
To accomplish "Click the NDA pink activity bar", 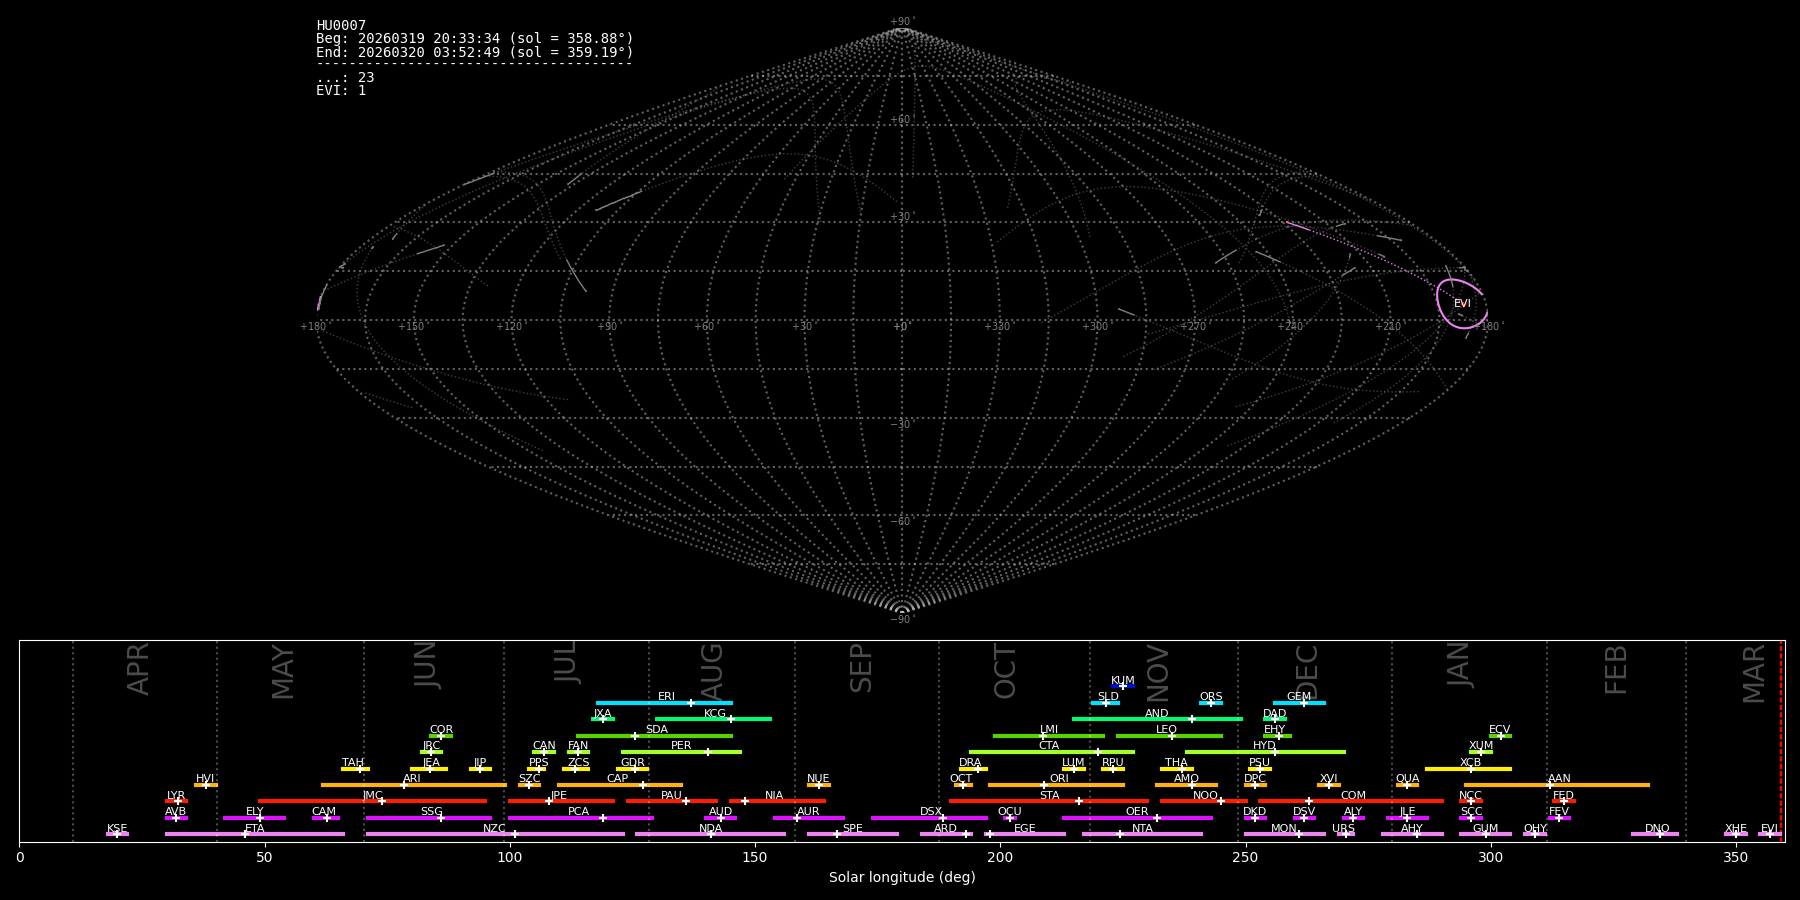I will click(710, 834).
